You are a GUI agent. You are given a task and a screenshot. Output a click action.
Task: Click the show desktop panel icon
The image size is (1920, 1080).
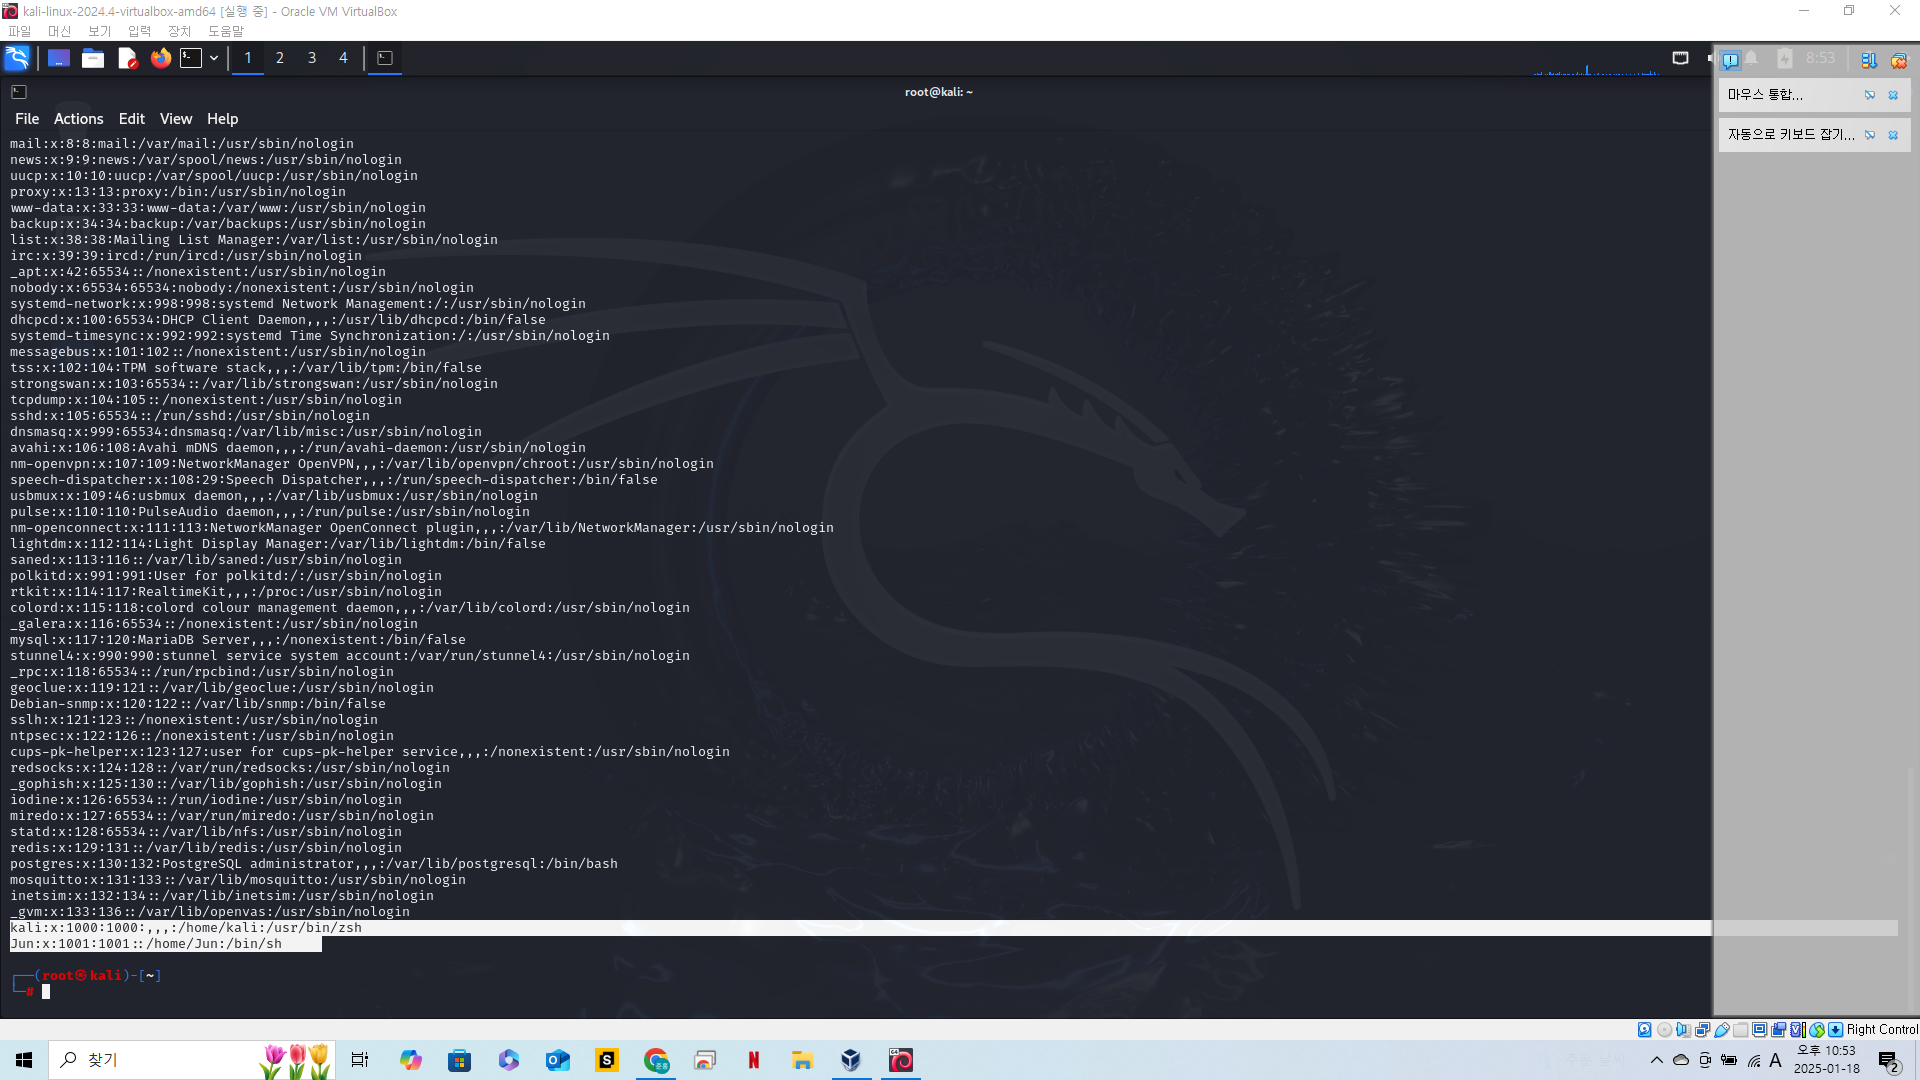[59, 58]
